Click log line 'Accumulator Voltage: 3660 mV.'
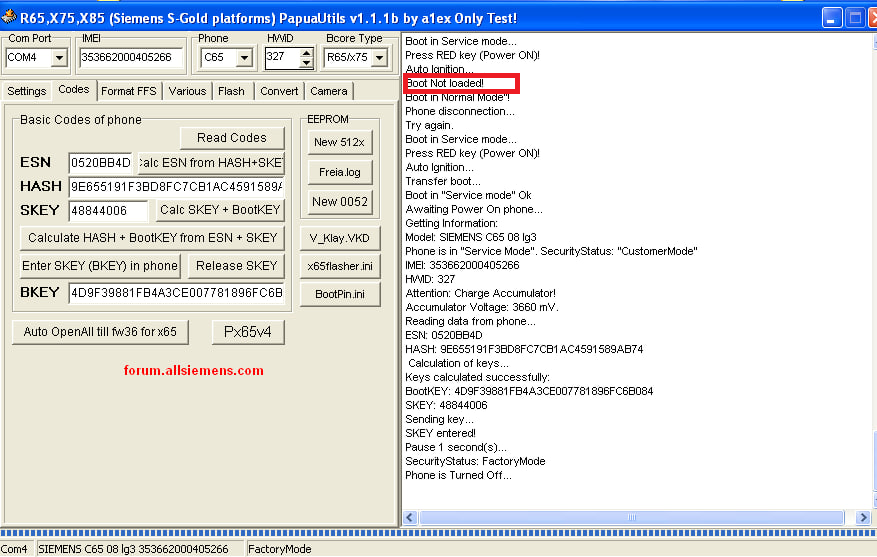 coord(482,307)
